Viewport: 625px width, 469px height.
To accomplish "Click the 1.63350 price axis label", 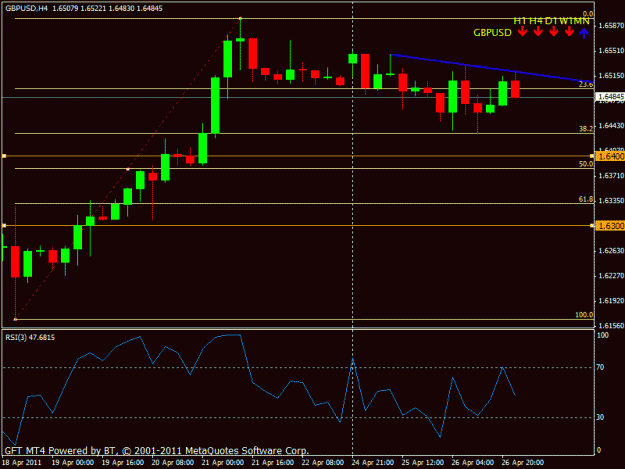I will [x=611, y=201].
